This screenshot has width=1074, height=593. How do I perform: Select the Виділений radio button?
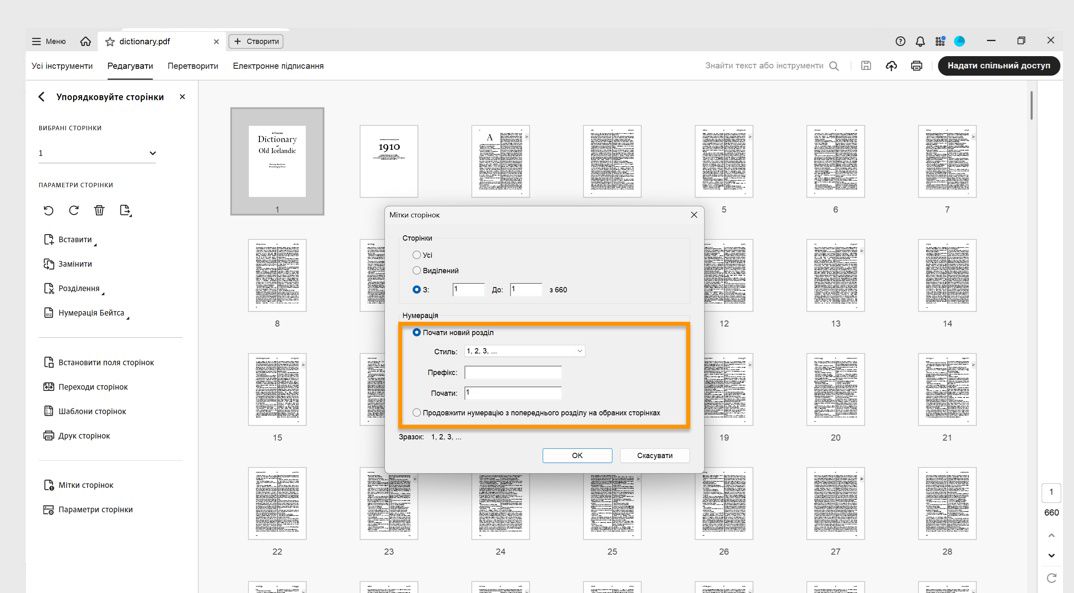click(416, 270)
